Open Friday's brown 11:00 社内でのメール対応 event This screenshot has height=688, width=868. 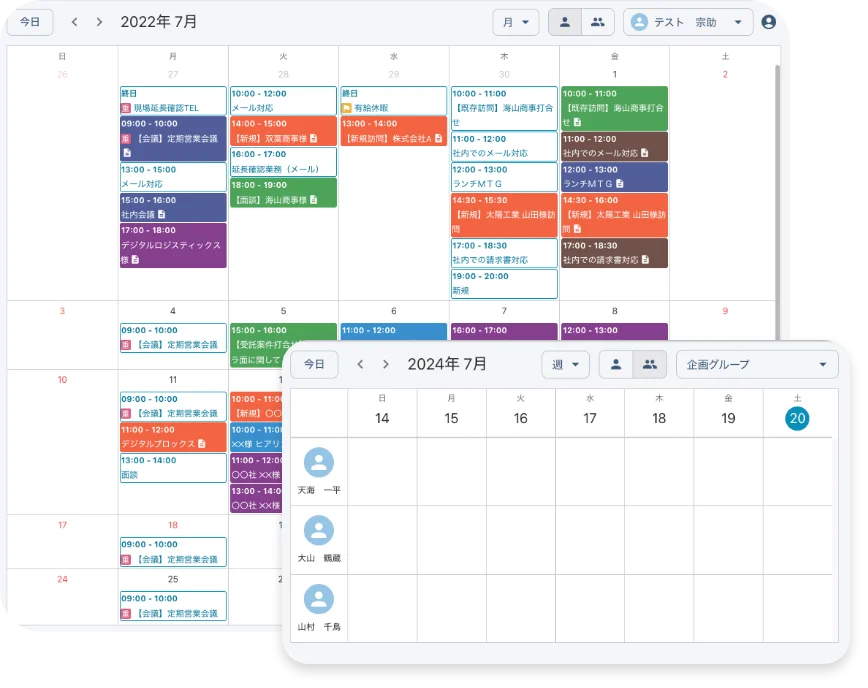pos(614,146)
